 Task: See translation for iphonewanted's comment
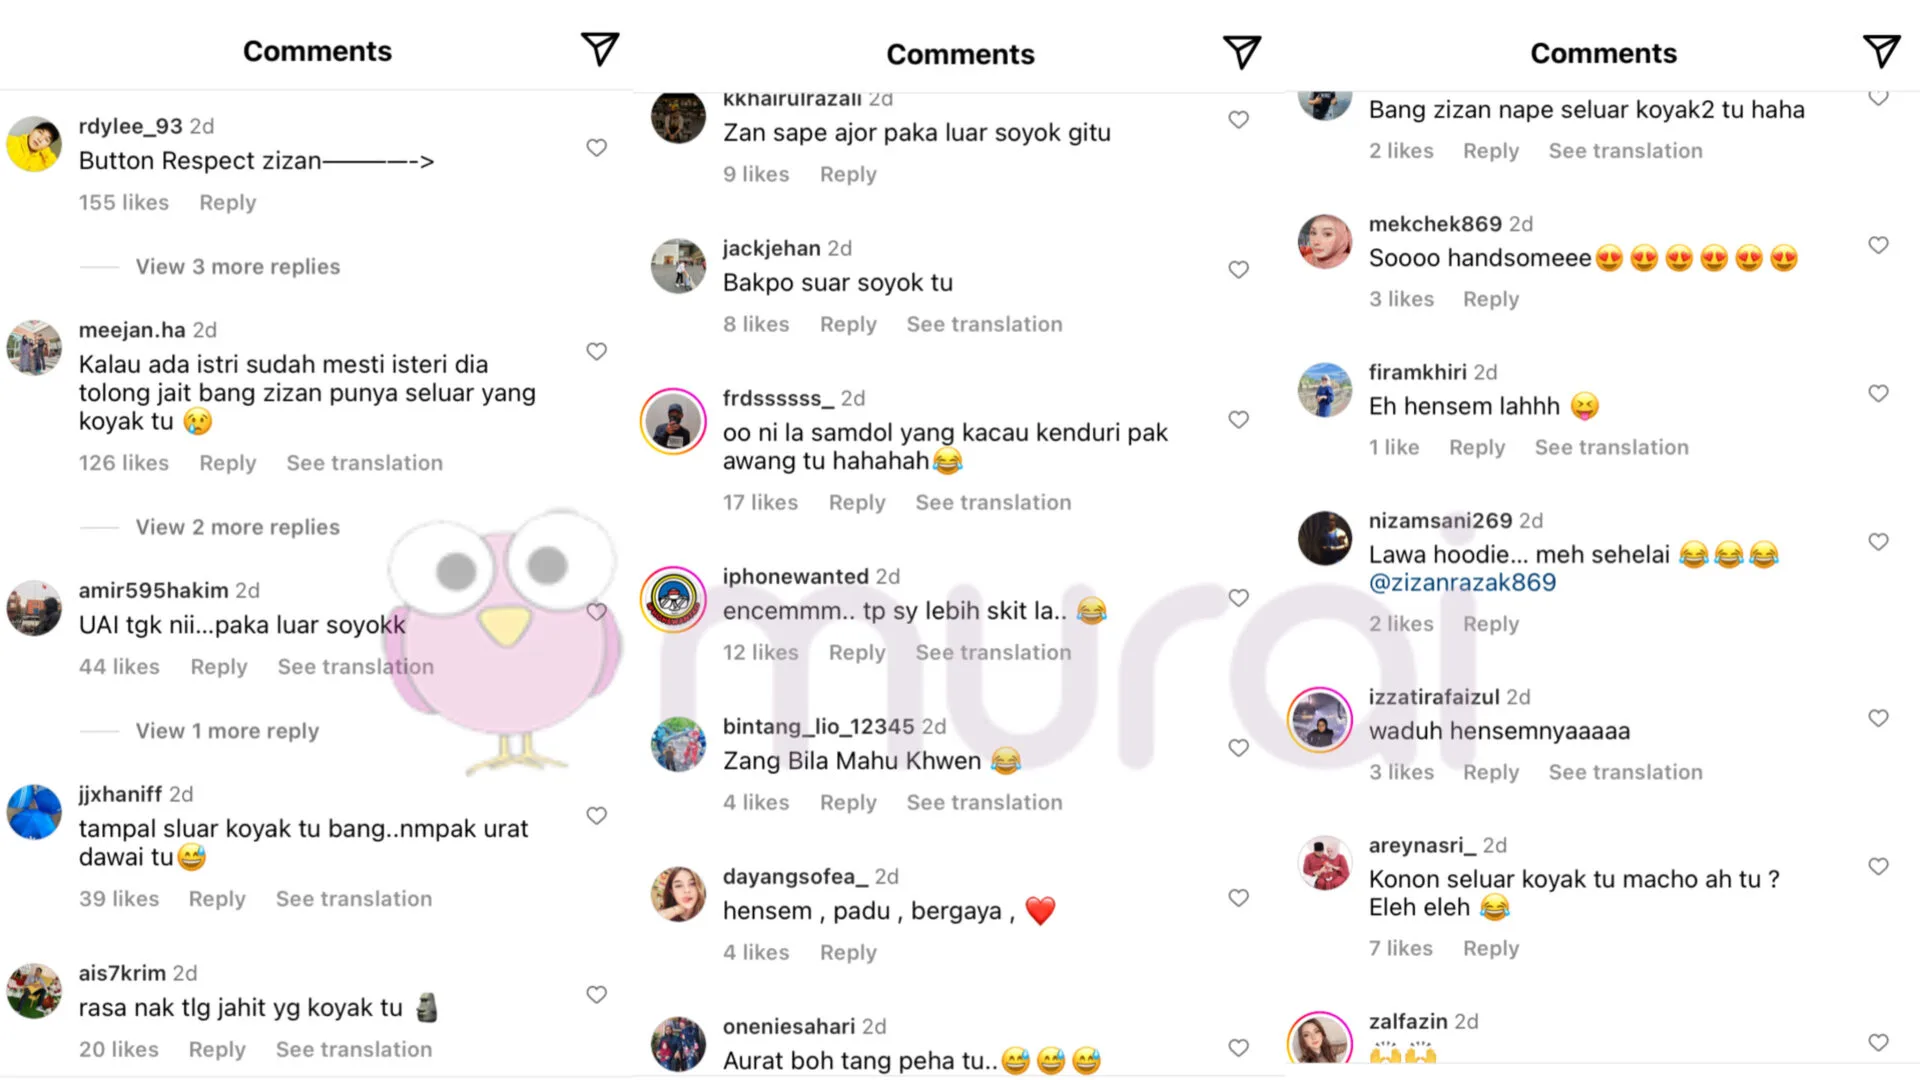coord(993,653)
